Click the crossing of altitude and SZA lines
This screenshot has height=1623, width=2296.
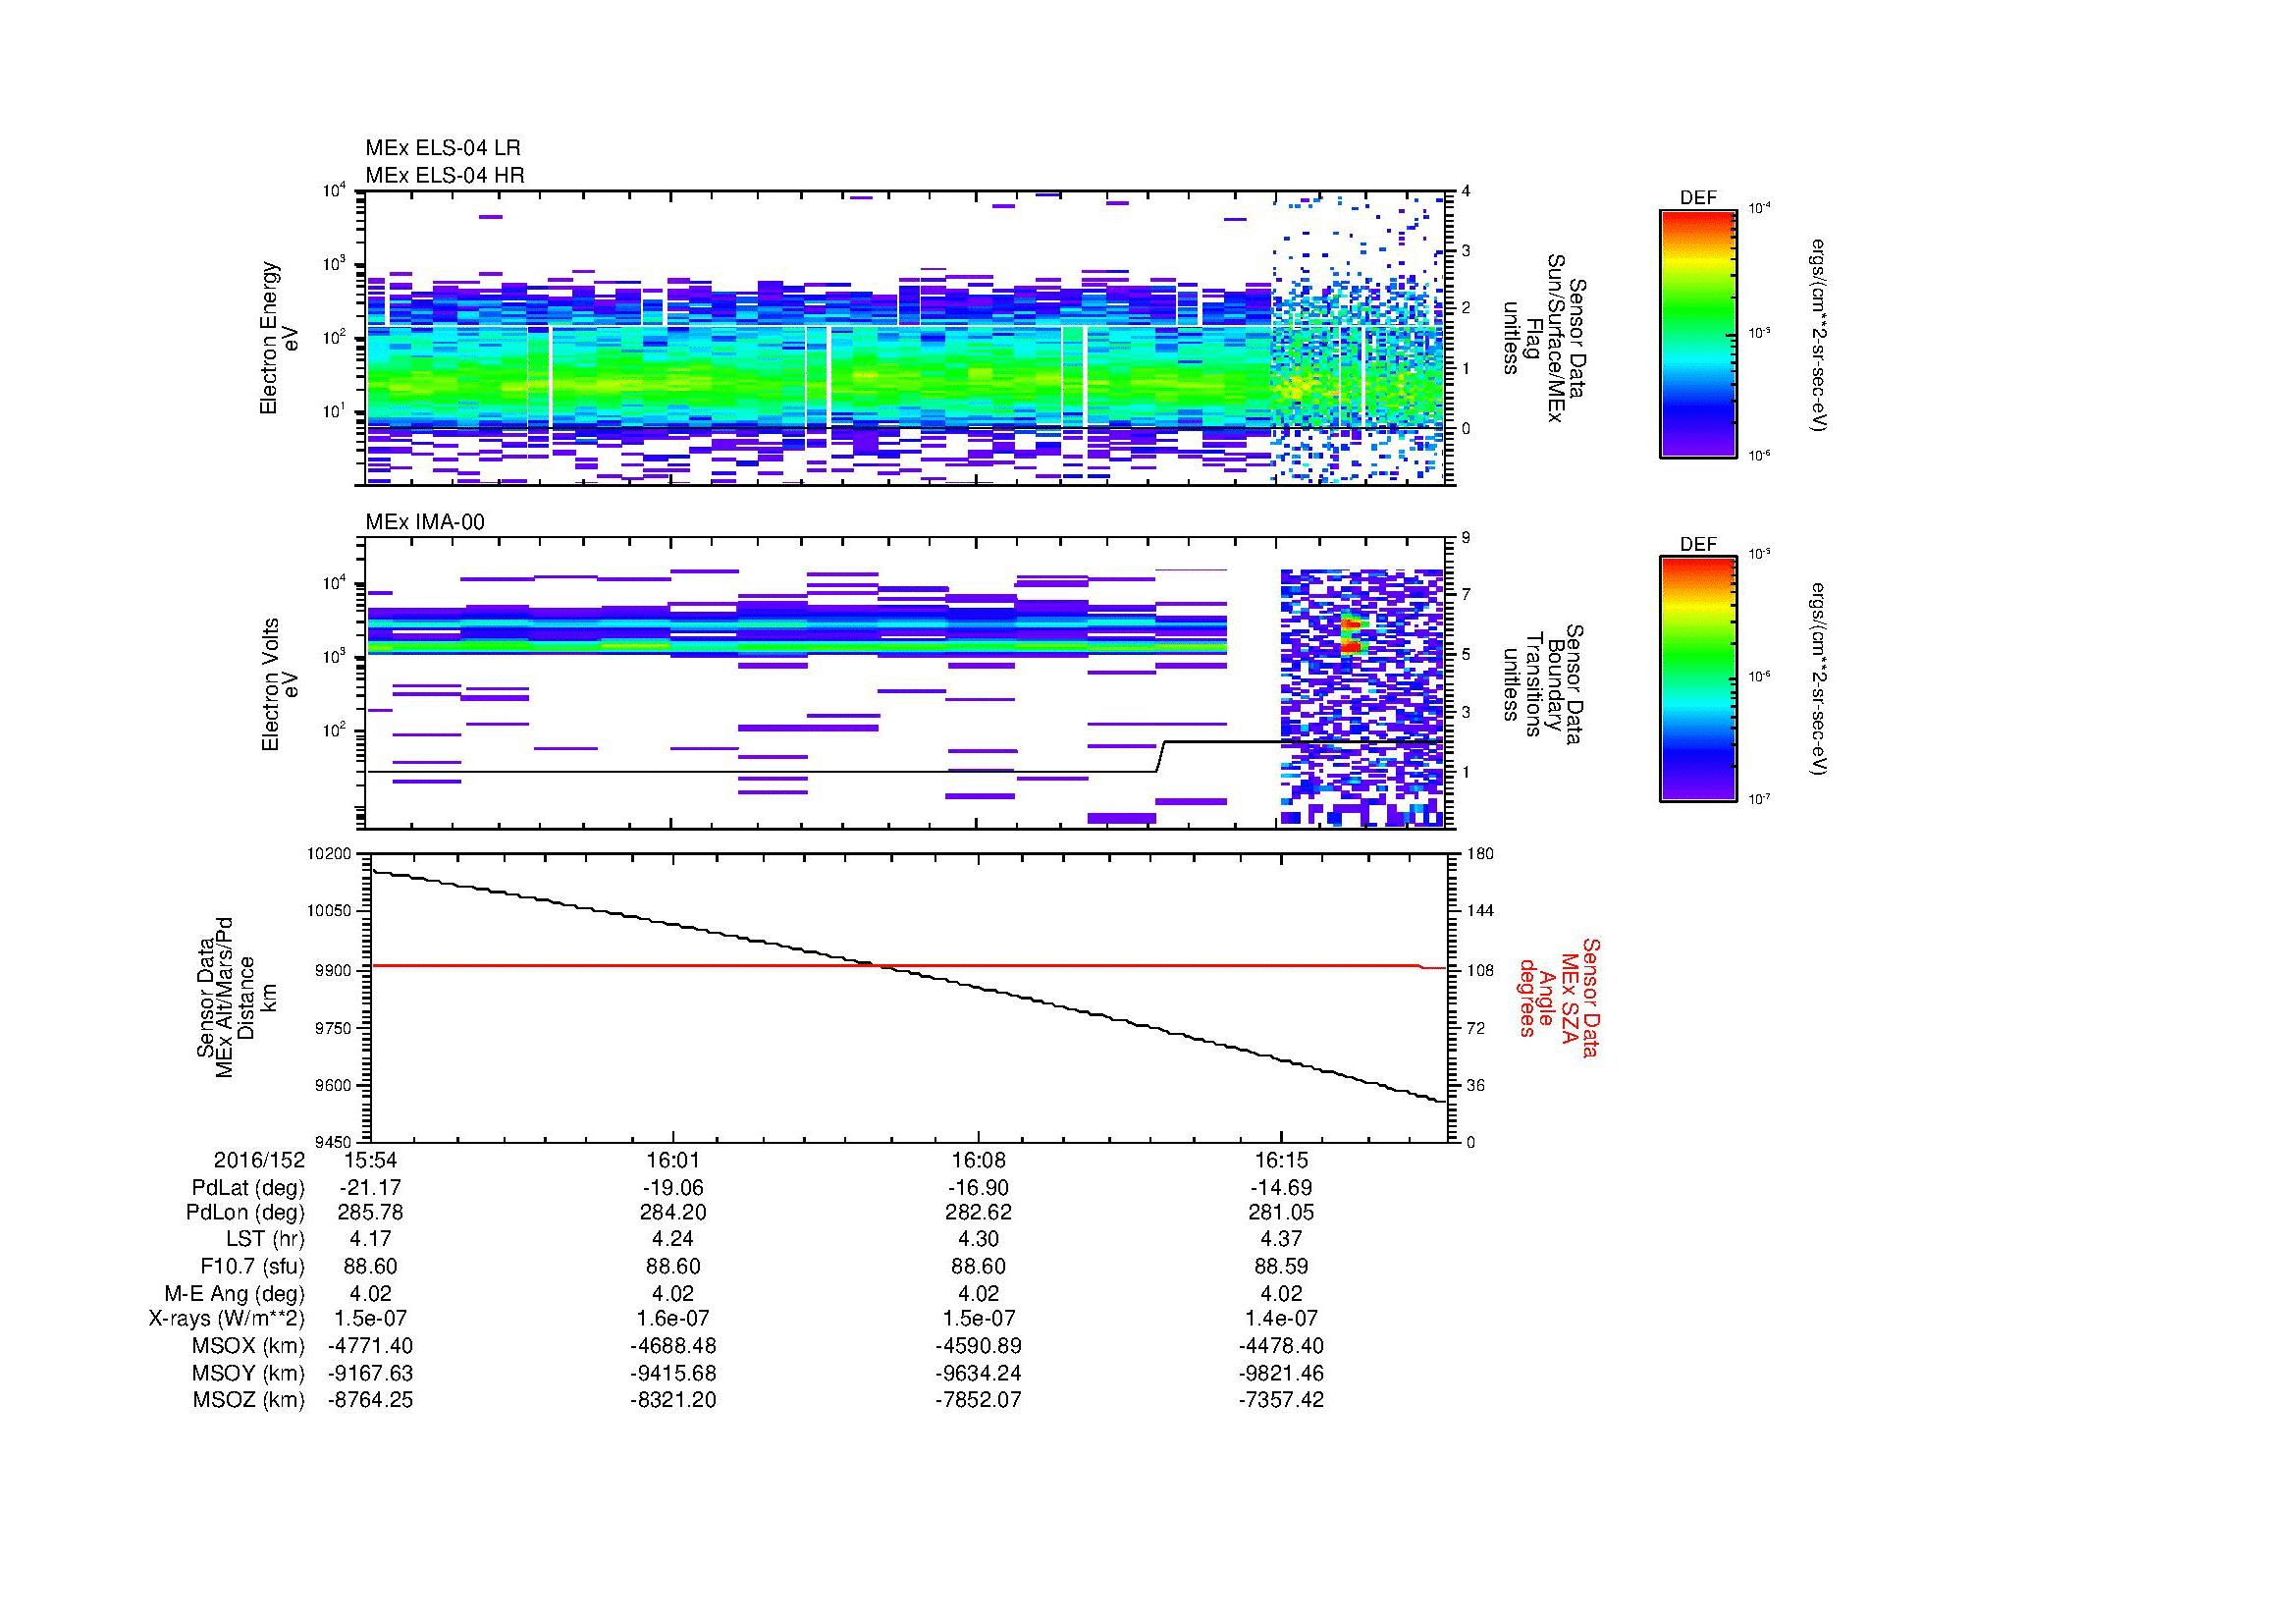[879, 966]
